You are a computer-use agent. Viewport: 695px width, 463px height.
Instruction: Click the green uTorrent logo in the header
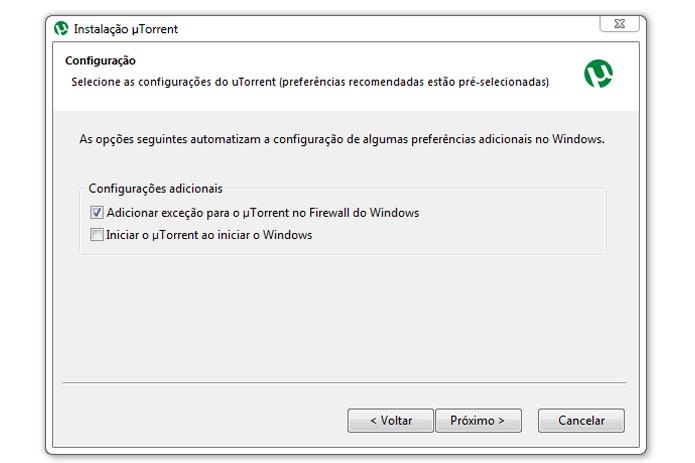coord(598,74)
